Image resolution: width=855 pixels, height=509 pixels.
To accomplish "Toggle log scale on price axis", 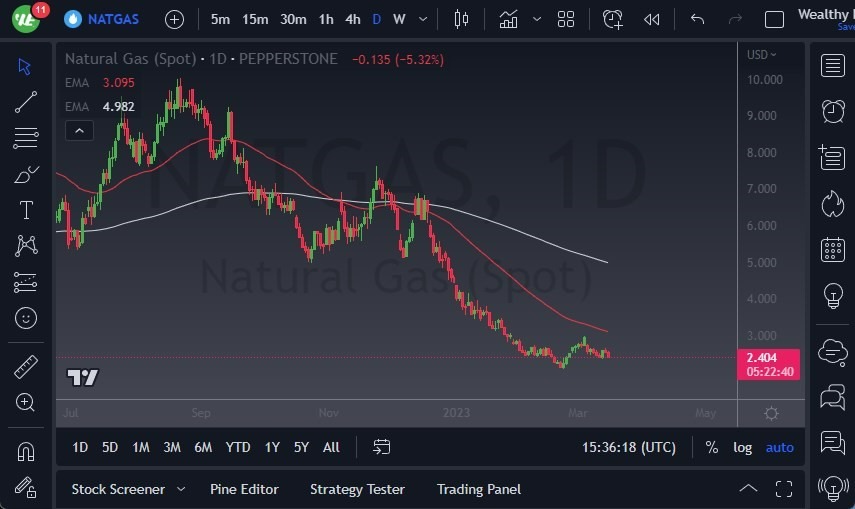I will click(742, 447).
